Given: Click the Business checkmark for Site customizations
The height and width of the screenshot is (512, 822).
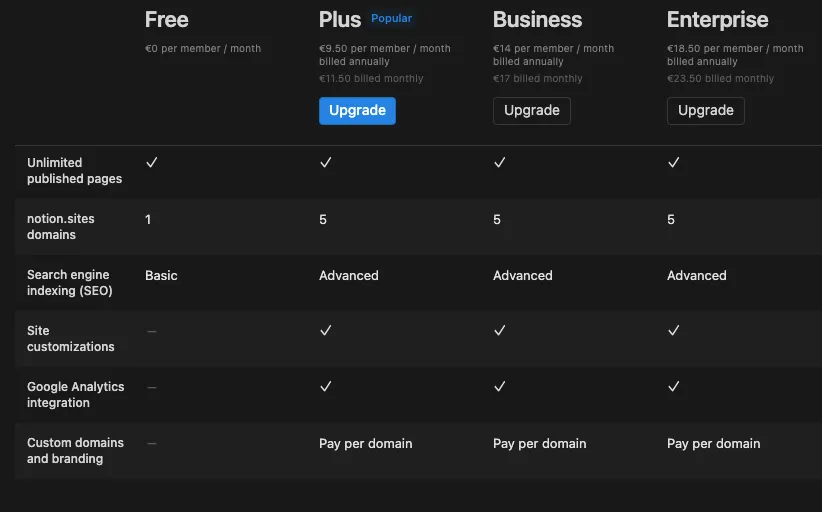Looking at the screenshot, I should 500,330.
